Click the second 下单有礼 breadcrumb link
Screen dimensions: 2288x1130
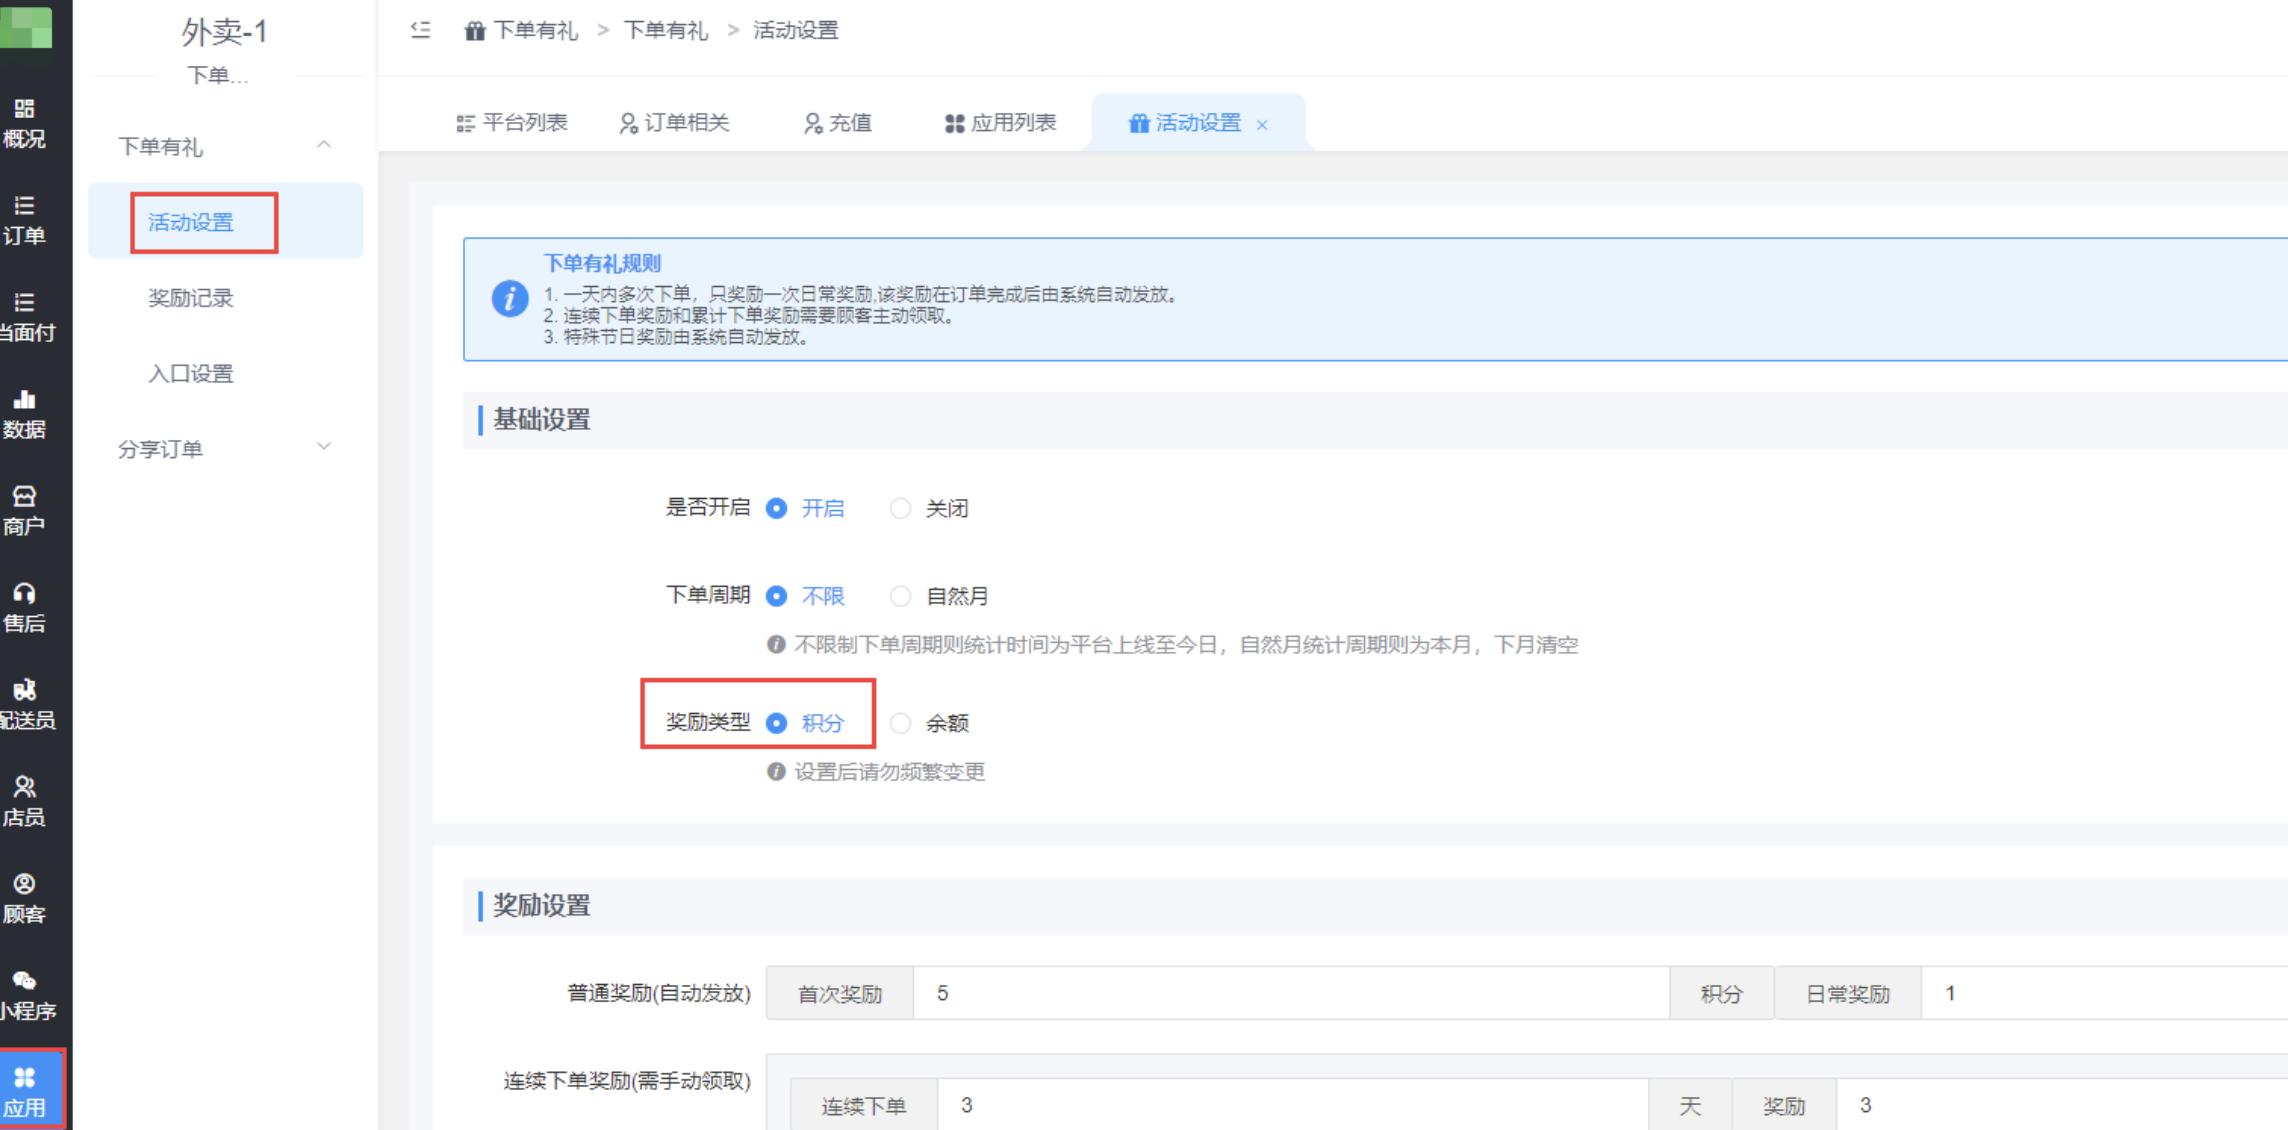[666, 31]
